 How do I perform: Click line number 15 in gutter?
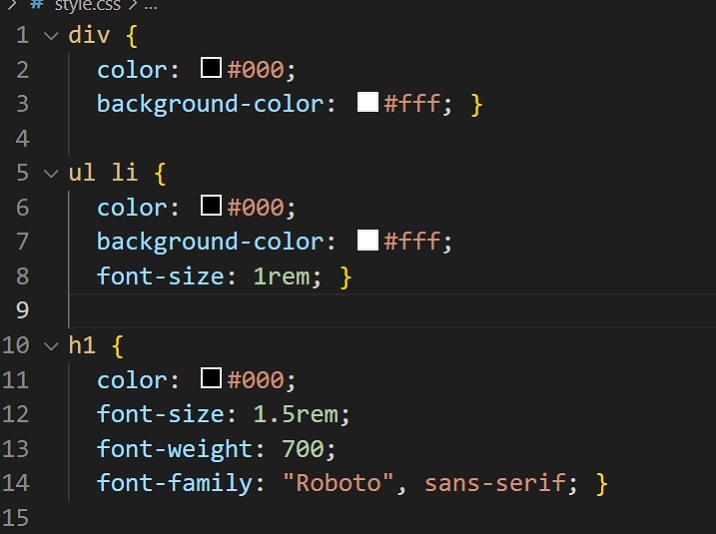17,518
